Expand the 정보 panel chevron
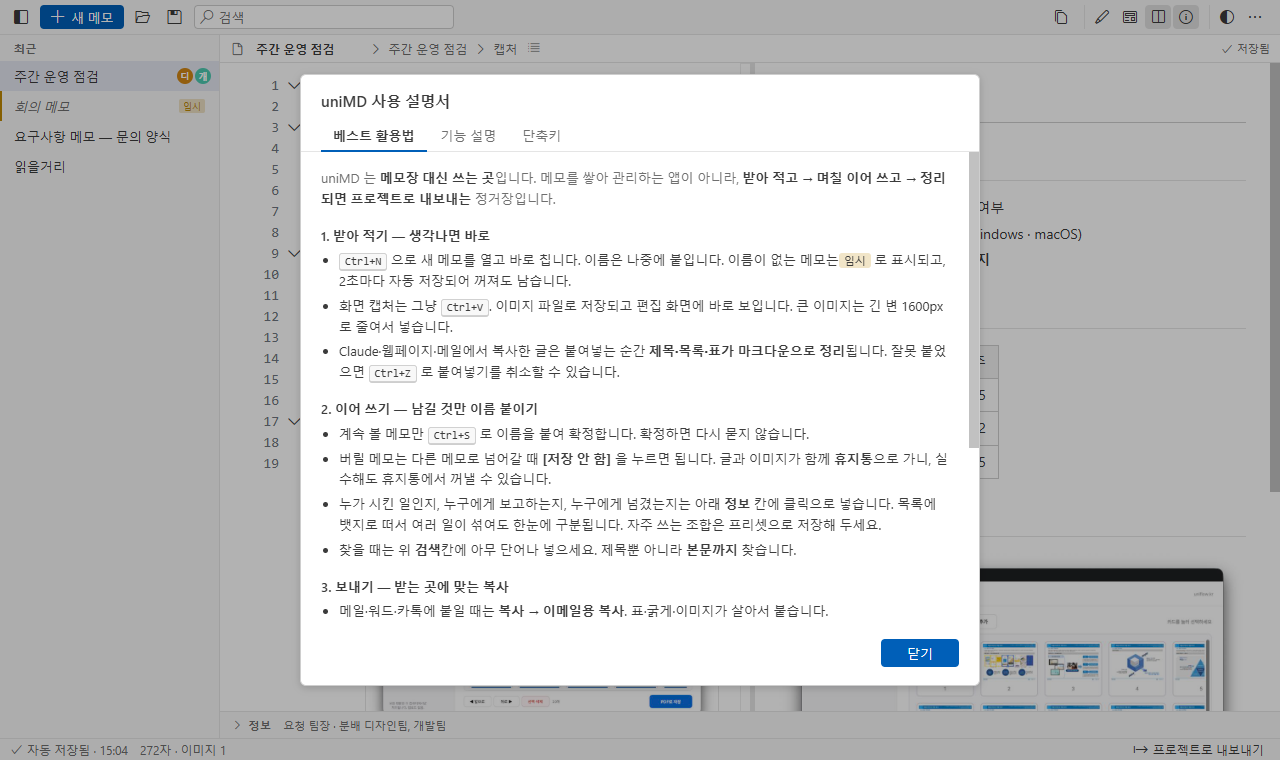Viewport: 1280px width, 760px height. (236, 725)
